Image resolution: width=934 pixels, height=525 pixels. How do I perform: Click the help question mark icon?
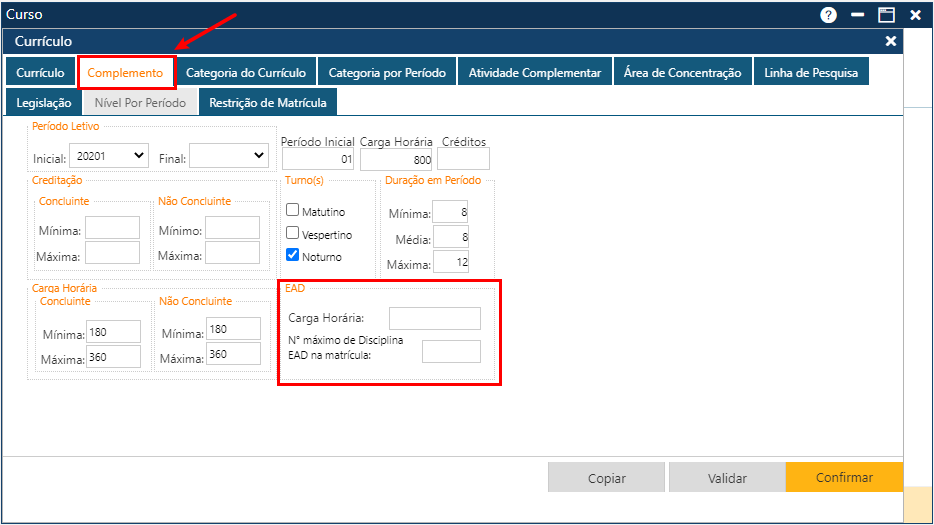click(828, 15)
